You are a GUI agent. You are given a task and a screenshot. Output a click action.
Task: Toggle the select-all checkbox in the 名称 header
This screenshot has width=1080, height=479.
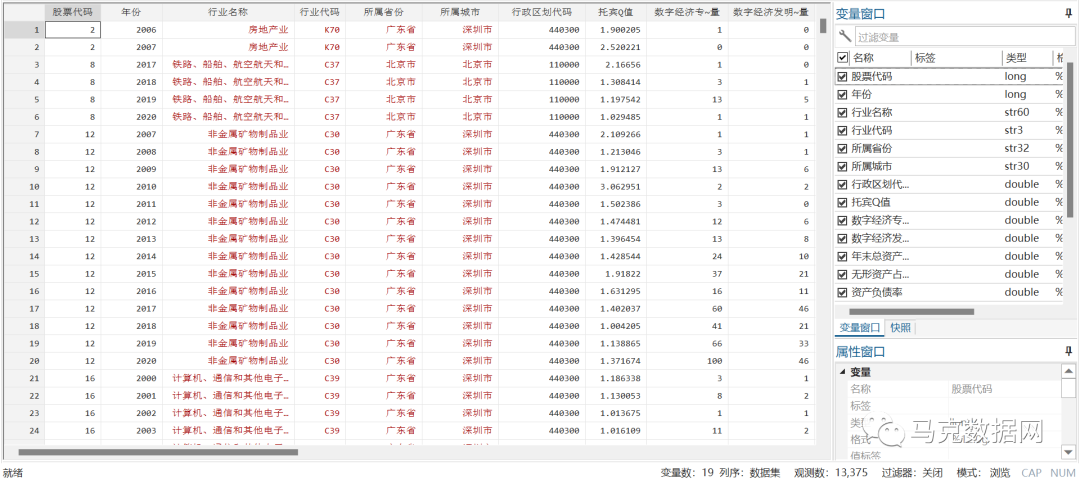tap(842, 58)
